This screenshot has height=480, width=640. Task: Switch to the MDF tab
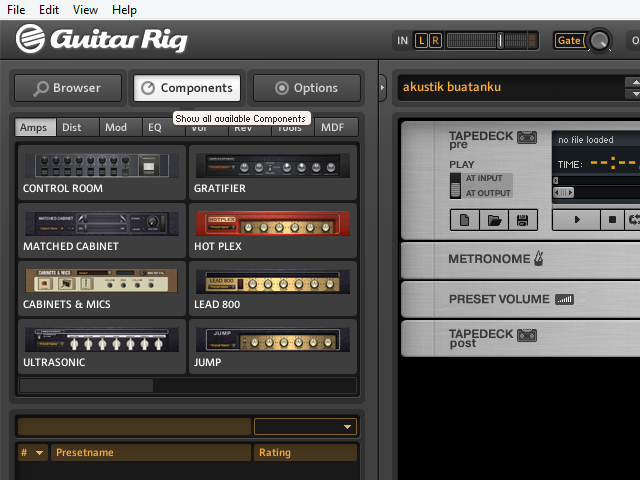[x=336, y=127]
